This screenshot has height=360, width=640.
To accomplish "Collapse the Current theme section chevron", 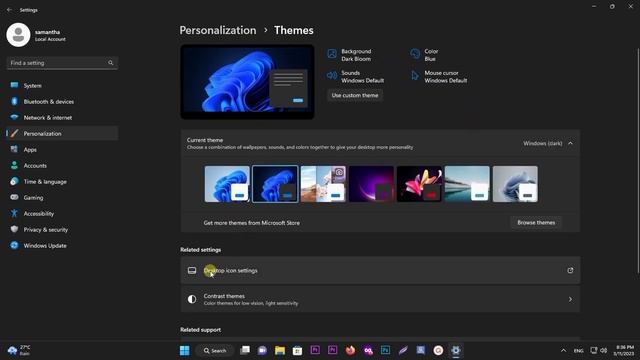I will [x=570, y=143].
